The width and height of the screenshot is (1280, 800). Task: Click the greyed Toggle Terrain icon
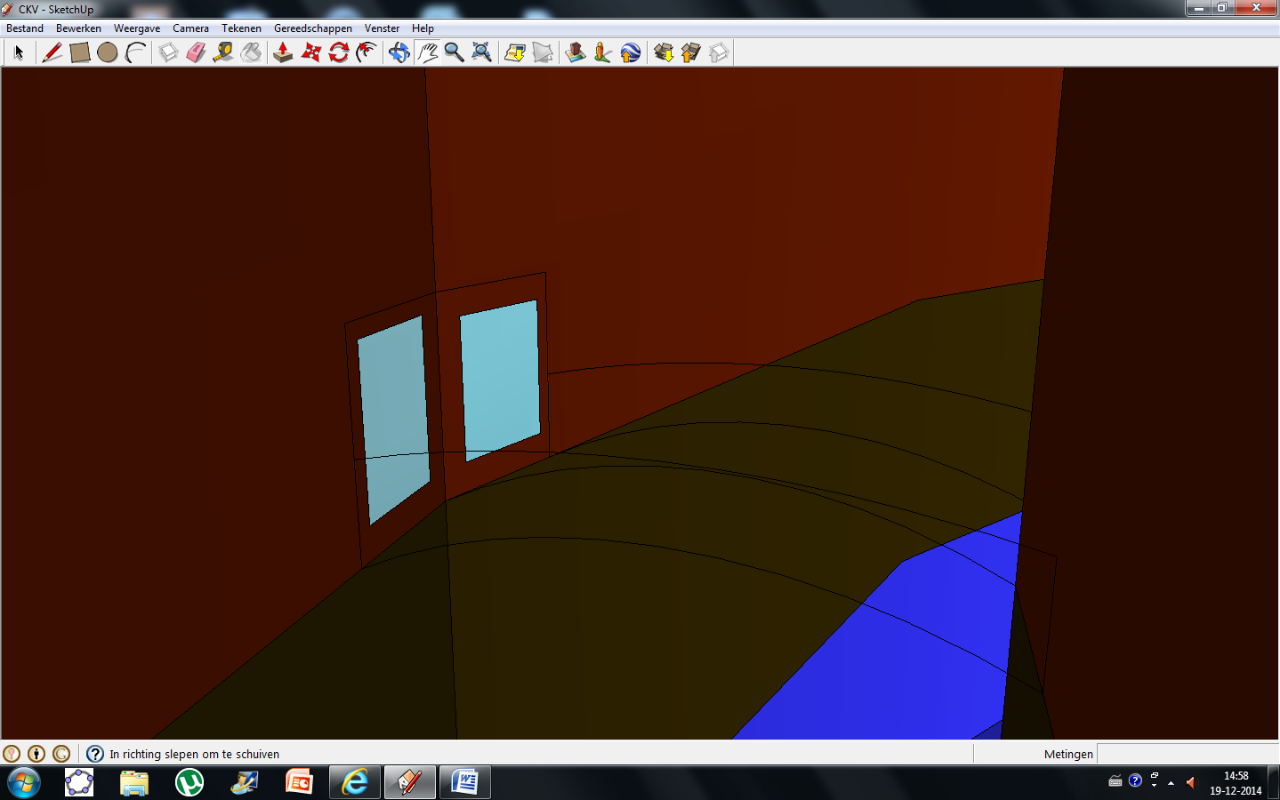(543, 53)
